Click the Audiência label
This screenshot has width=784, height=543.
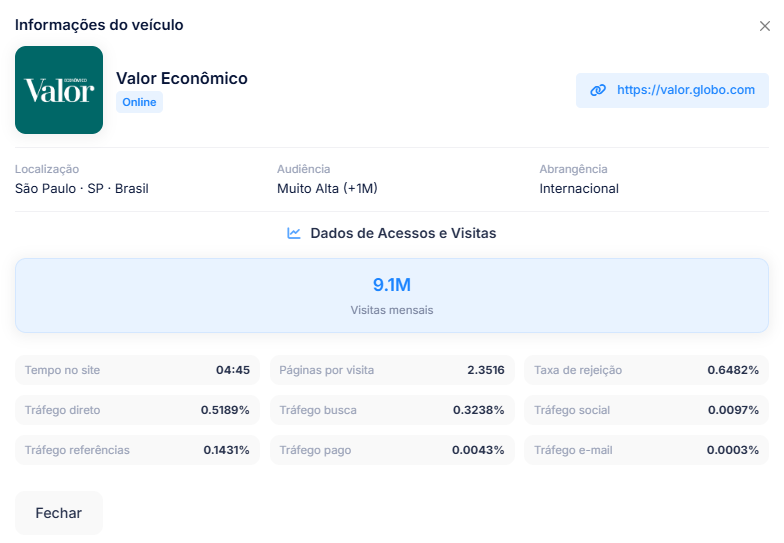pos(304,169)
